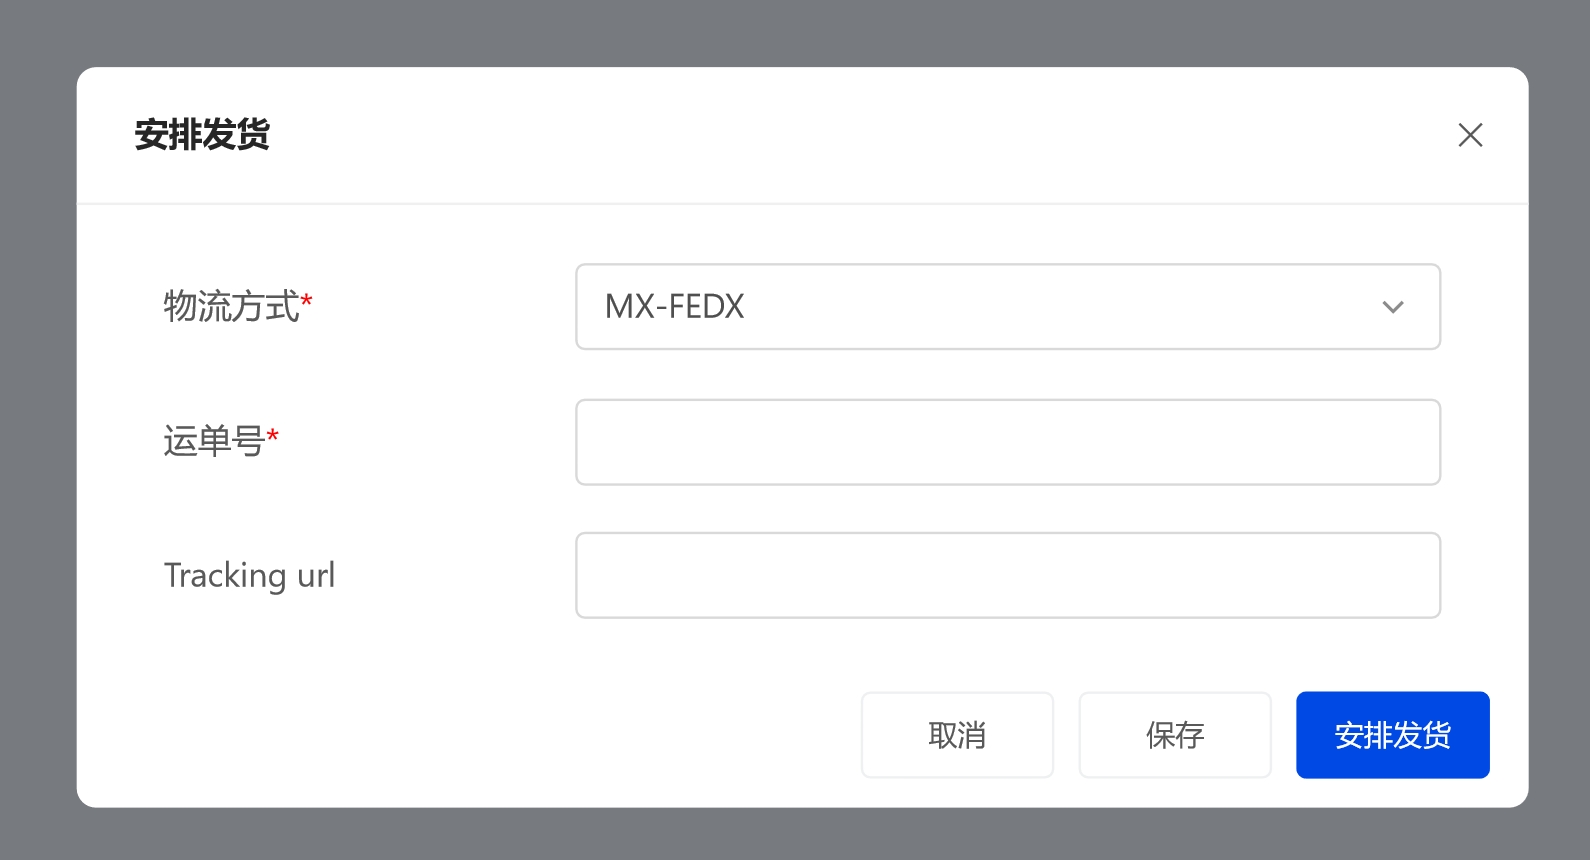Image resolution: width=1590 pixels, height=860 pixels.
Task: Click into the Tracking url text box
Action: pos(1007,575)
